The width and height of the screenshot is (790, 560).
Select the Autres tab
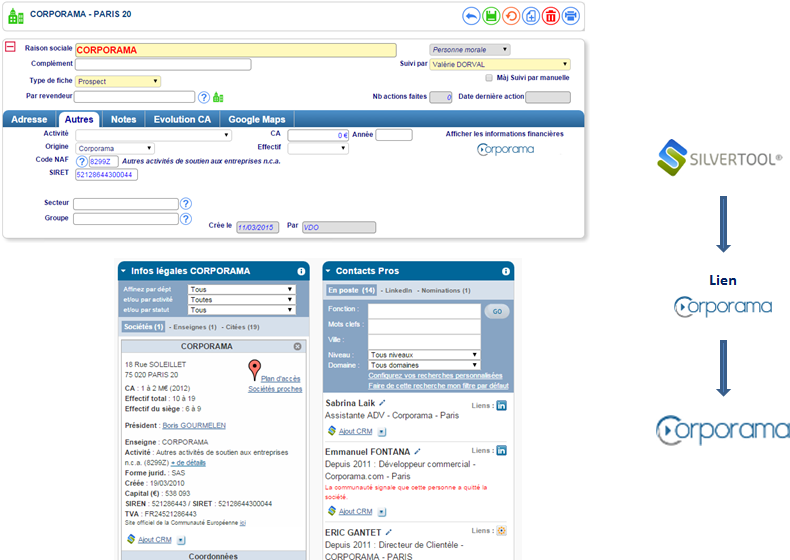point(79,119)
